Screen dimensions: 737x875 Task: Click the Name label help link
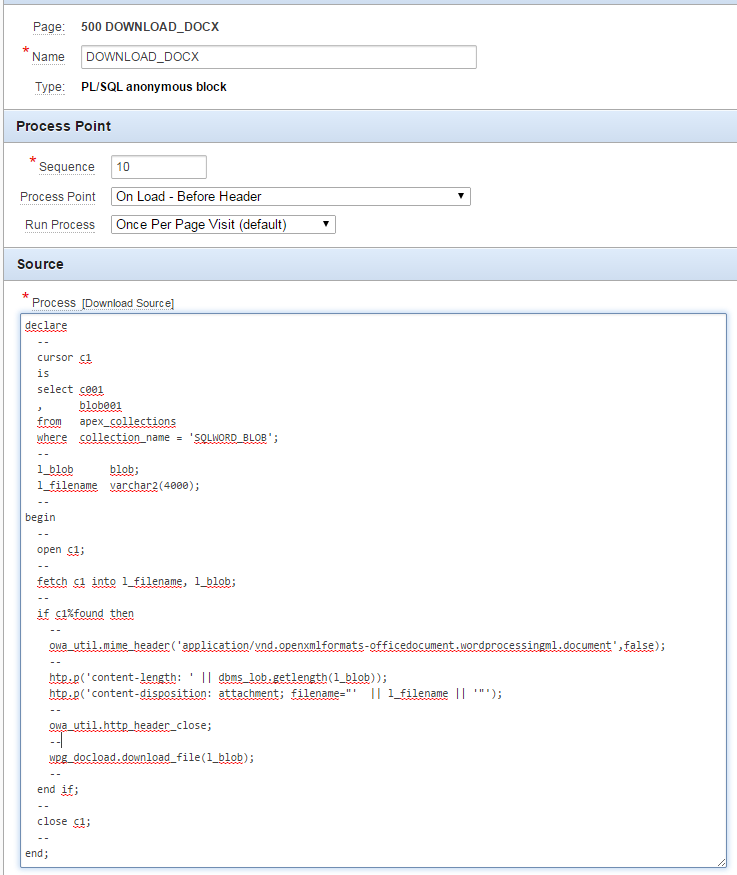pyautogui.click(x=48, y=57)
